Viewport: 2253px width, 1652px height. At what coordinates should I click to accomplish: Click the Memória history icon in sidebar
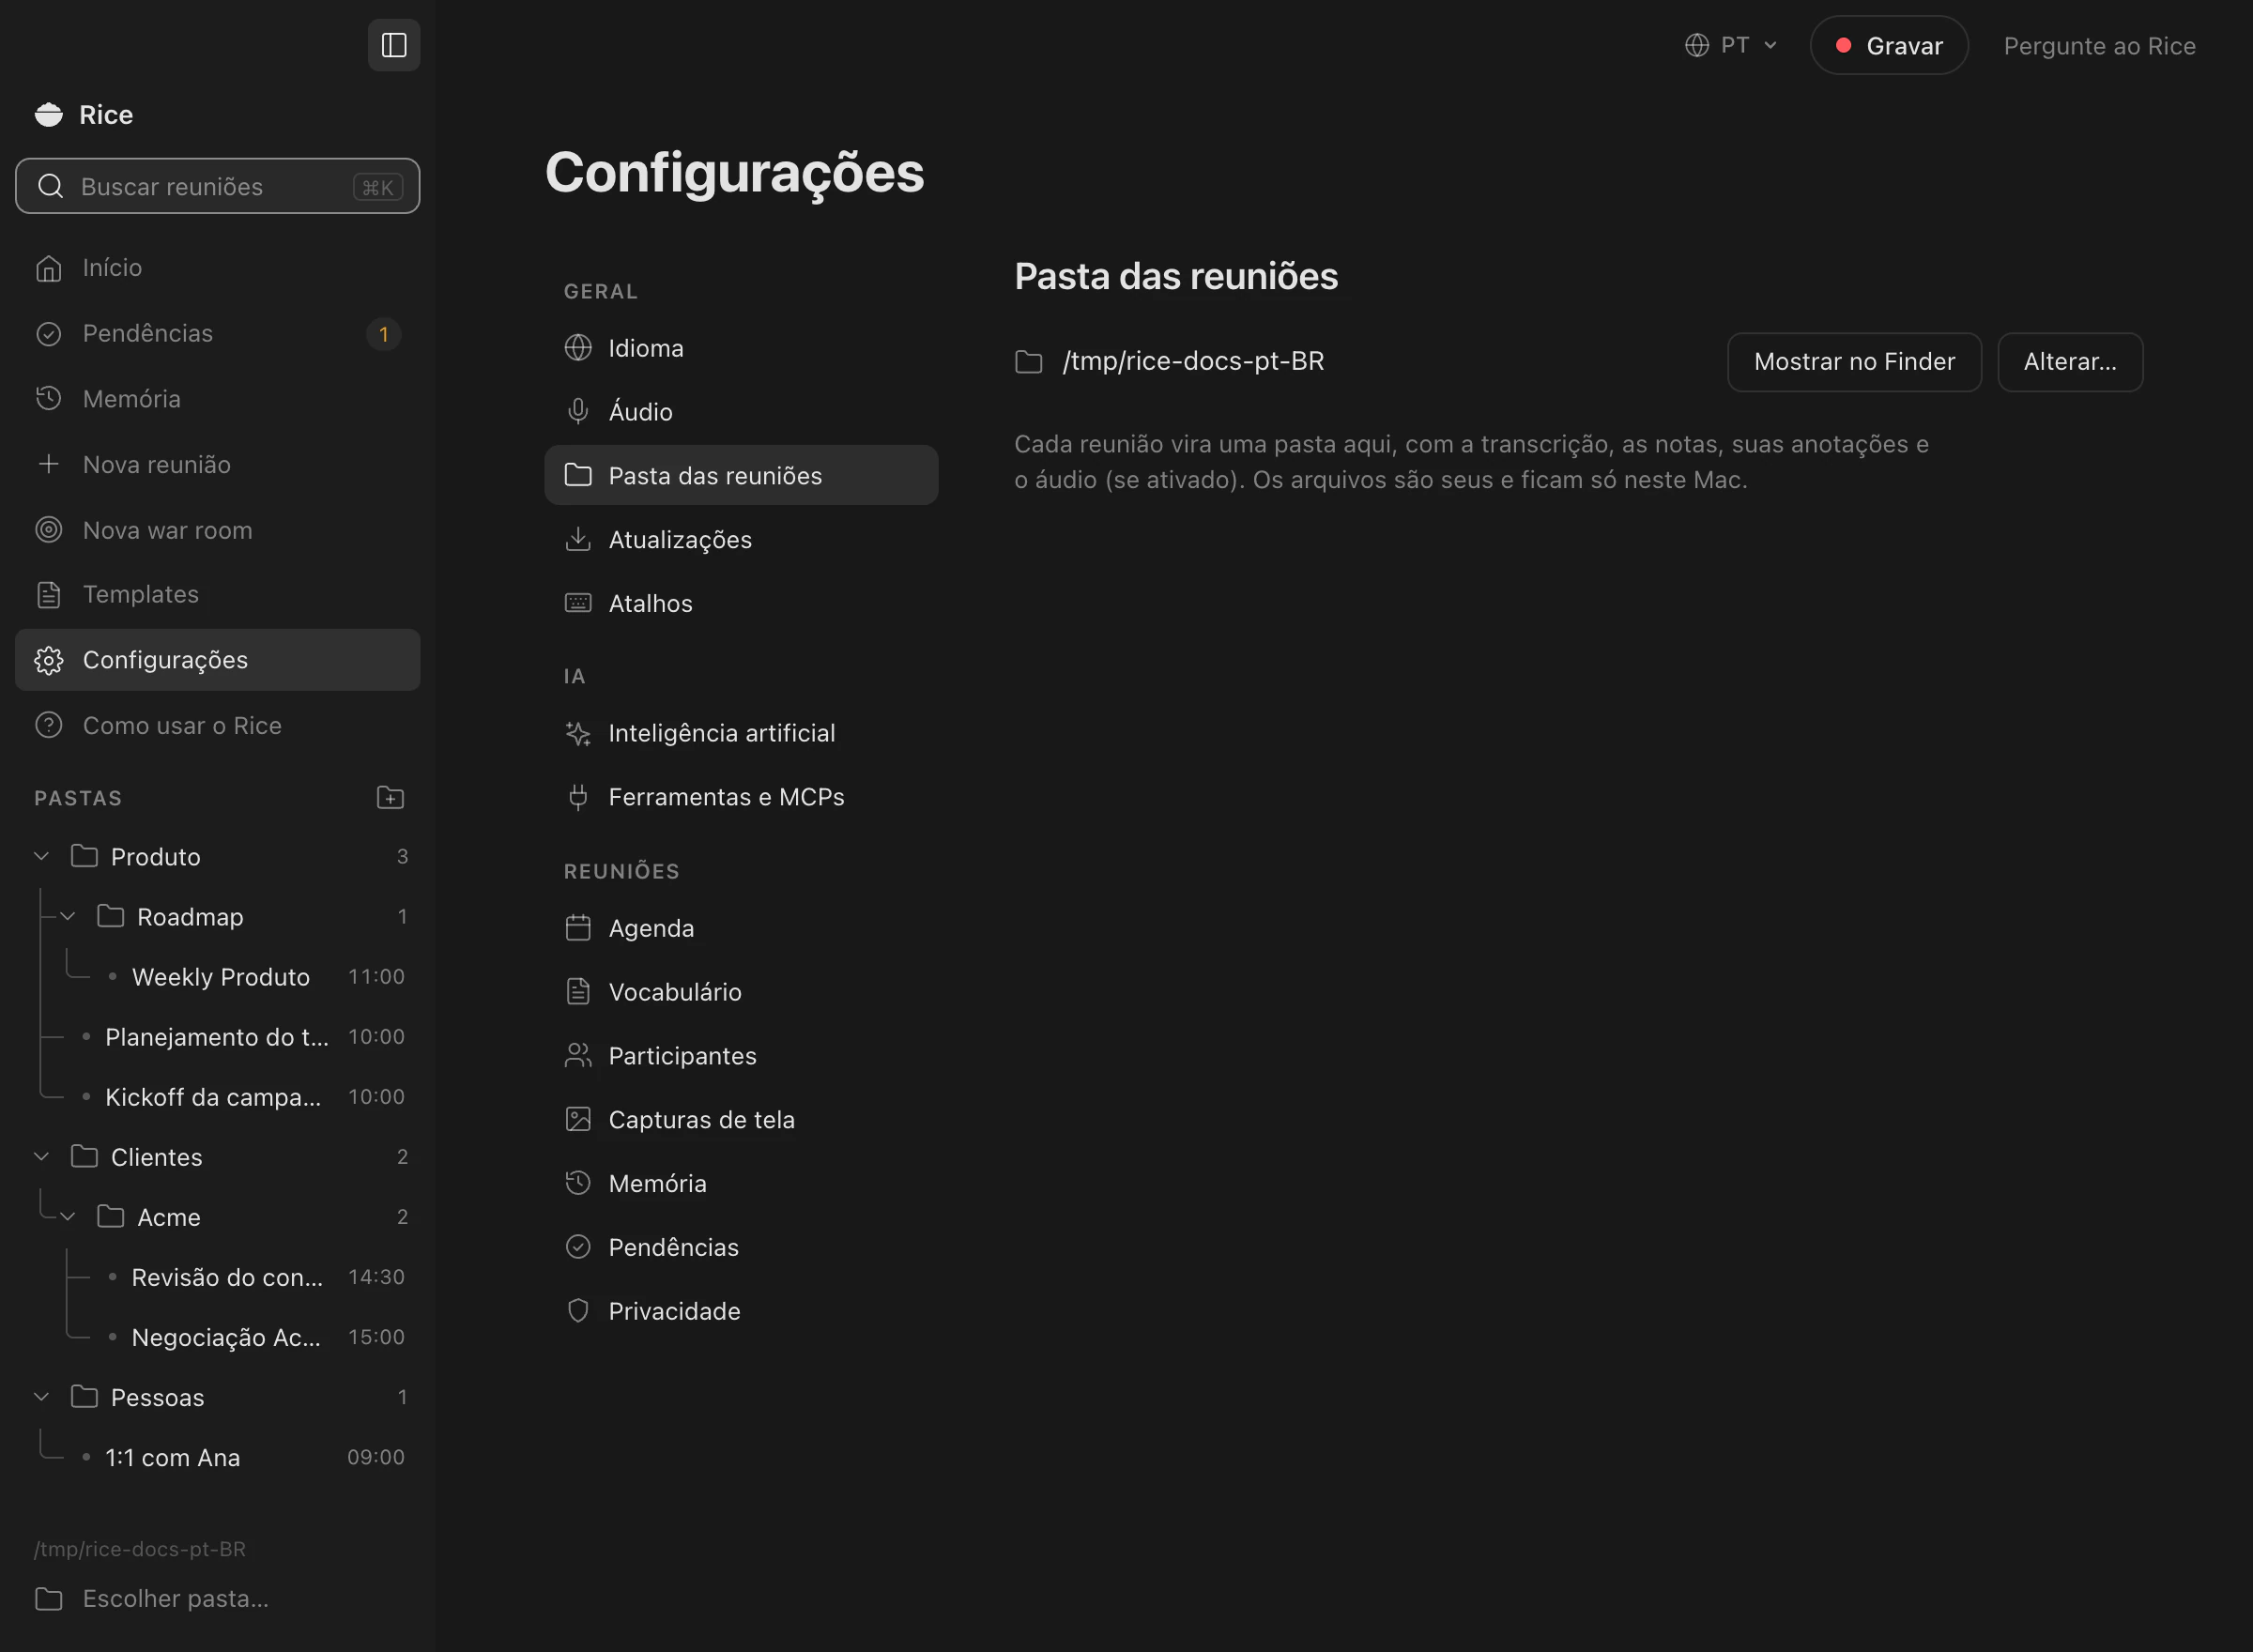[49, 399]
